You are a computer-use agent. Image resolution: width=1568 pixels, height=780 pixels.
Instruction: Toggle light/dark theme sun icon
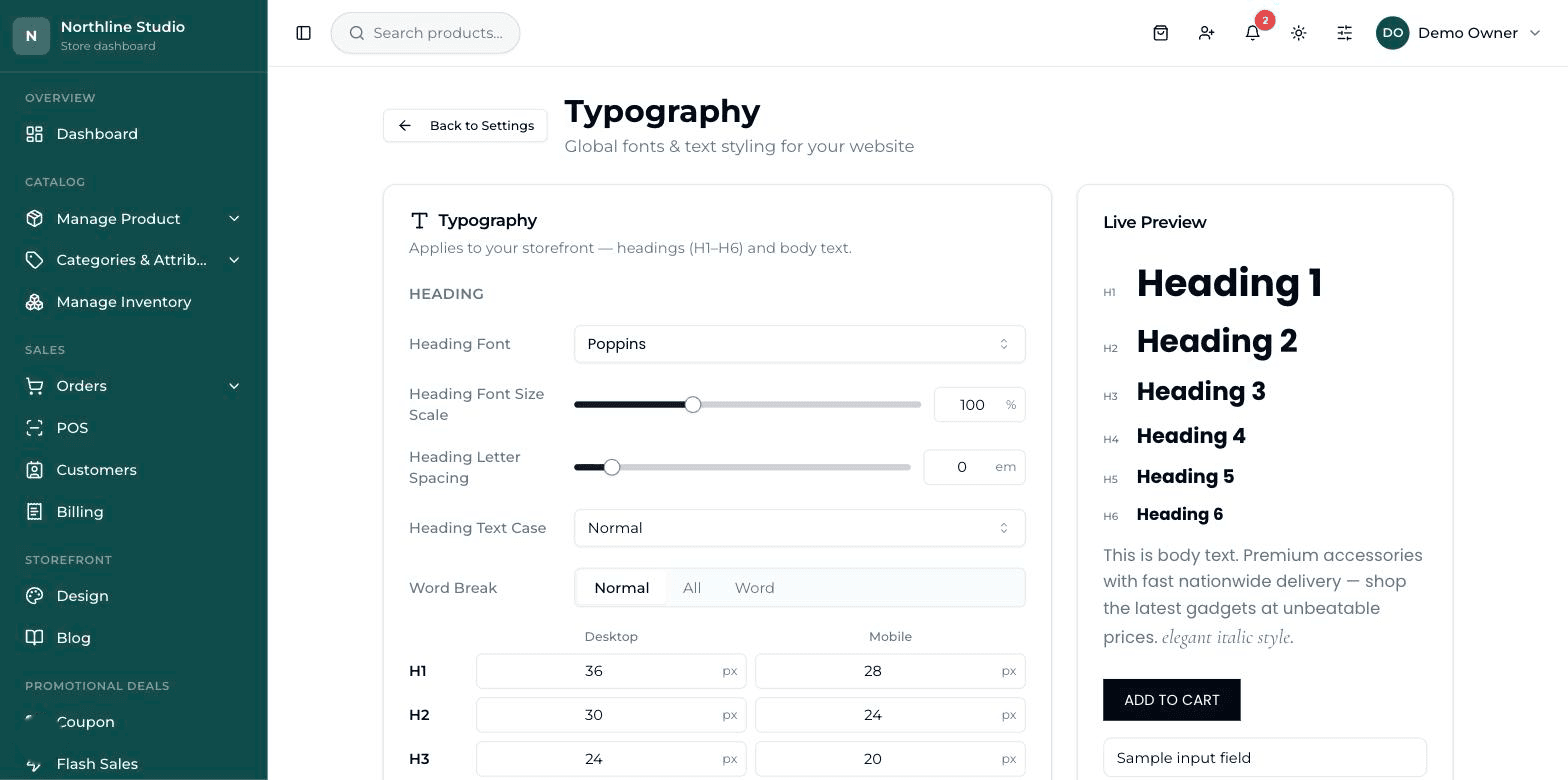(x=1299, y=33)
